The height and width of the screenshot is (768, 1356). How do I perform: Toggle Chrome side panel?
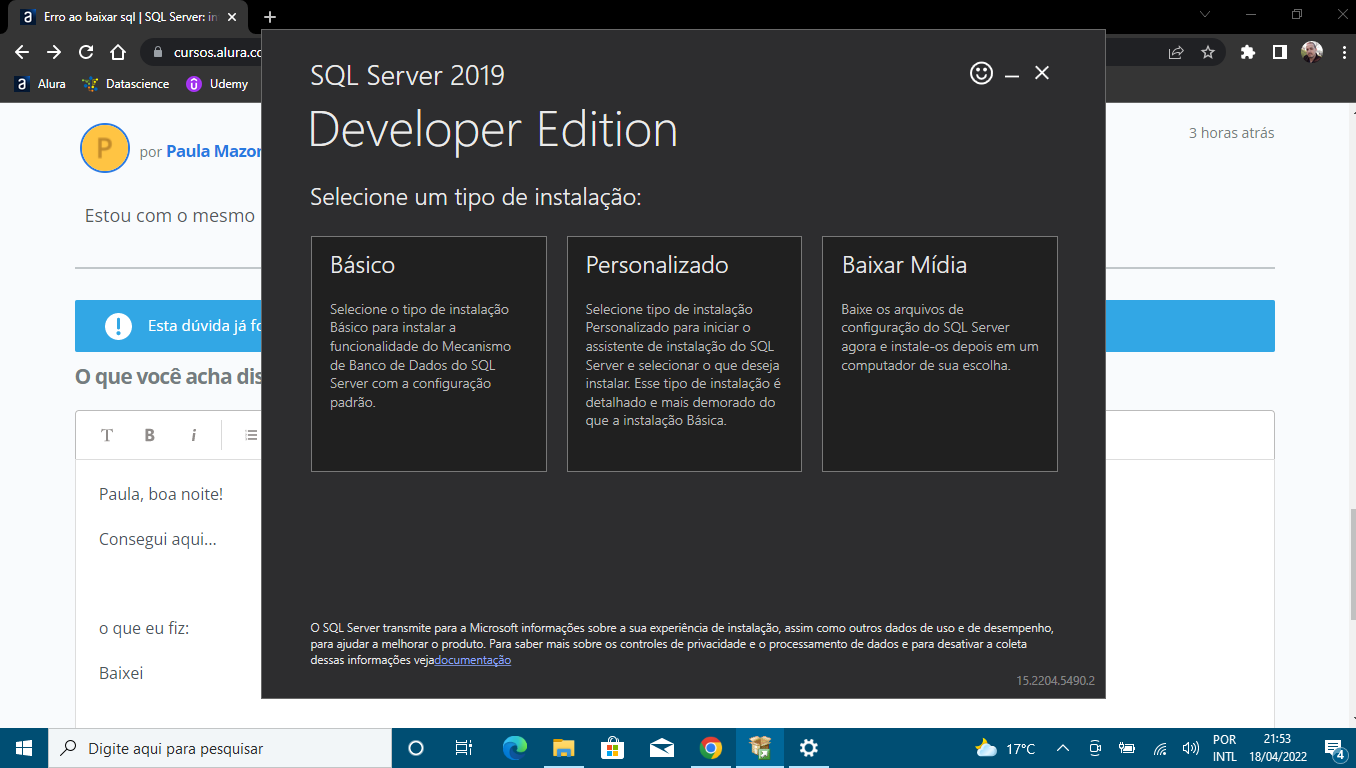(x=1279, y=52)
